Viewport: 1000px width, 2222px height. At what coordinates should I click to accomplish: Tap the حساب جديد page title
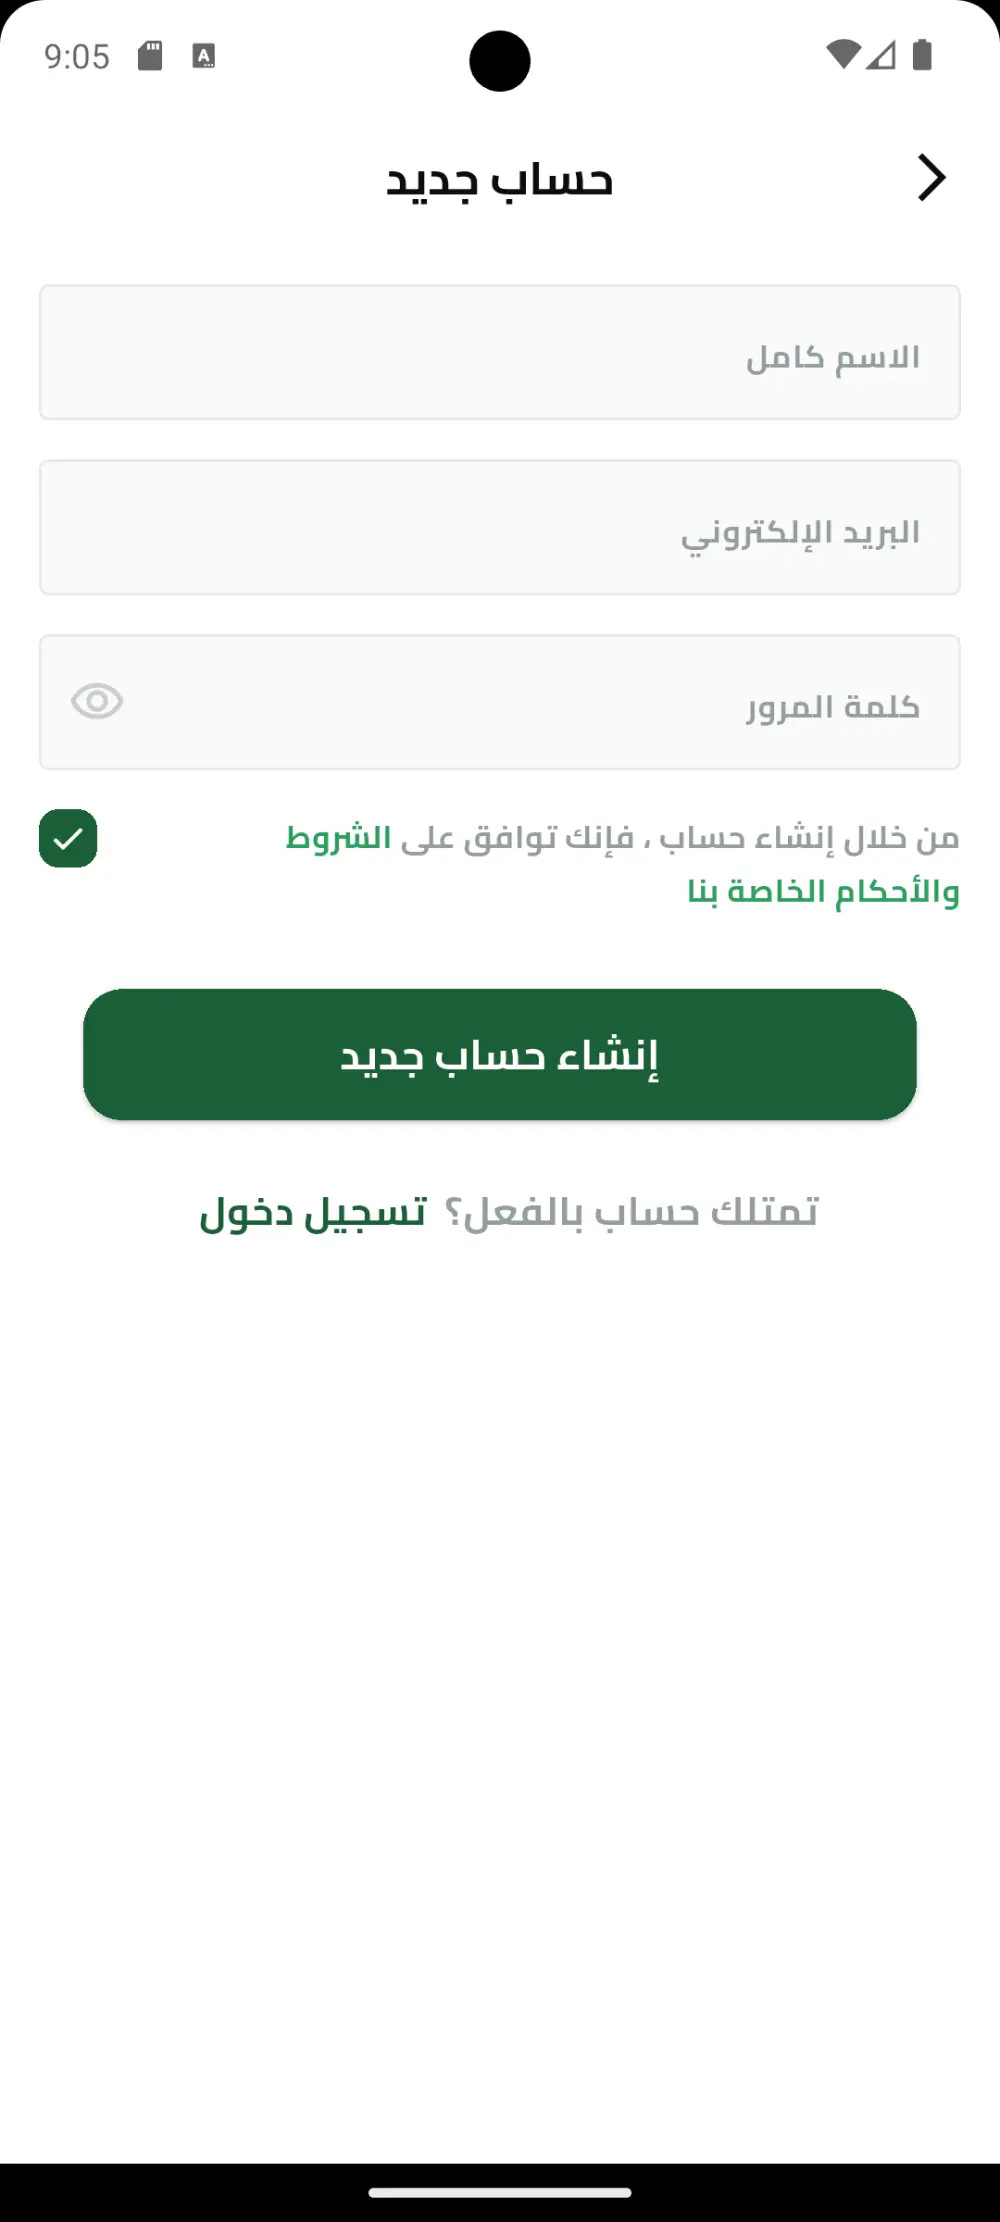click(499, 179)
